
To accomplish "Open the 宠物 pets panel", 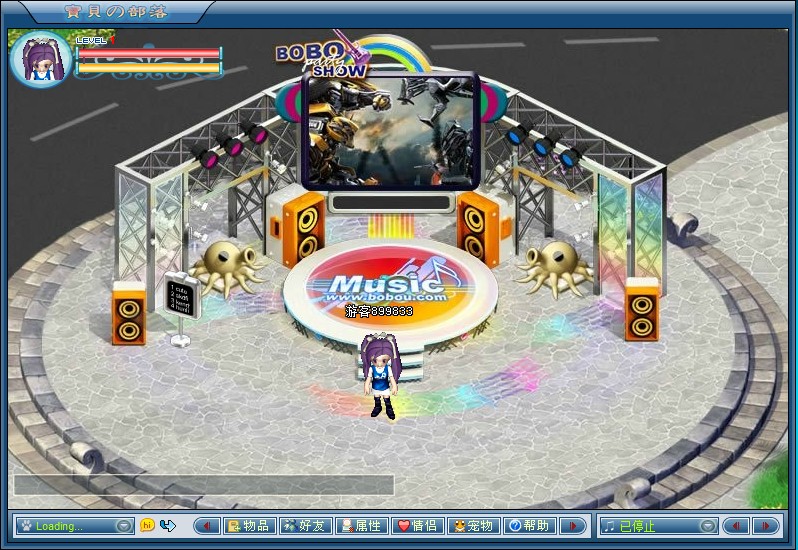I will coord(472,526).
